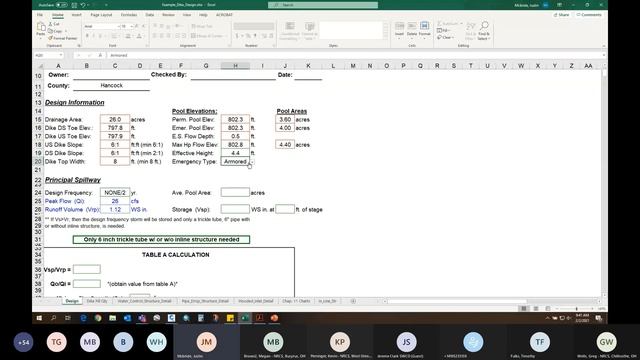Open Water_Control_Structure_Detail sheet tab

coord(144,301)
